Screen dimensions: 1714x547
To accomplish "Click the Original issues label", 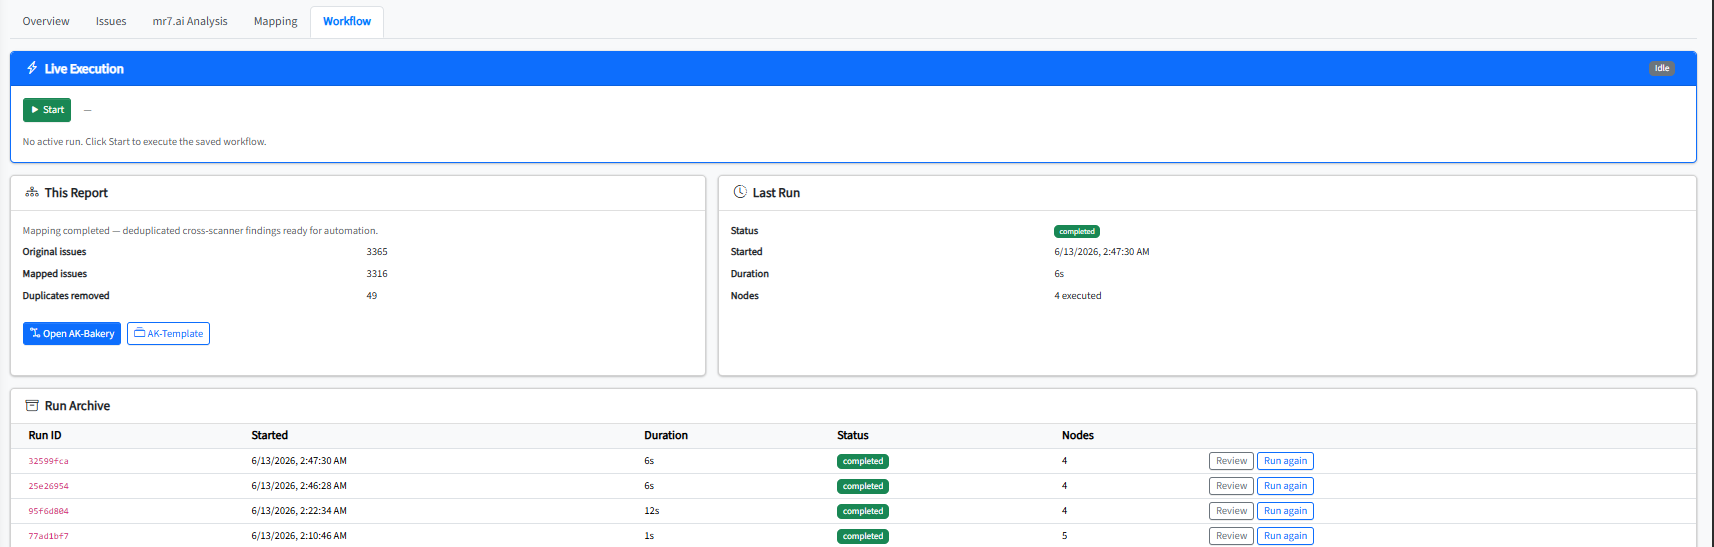I will (54, 252).
